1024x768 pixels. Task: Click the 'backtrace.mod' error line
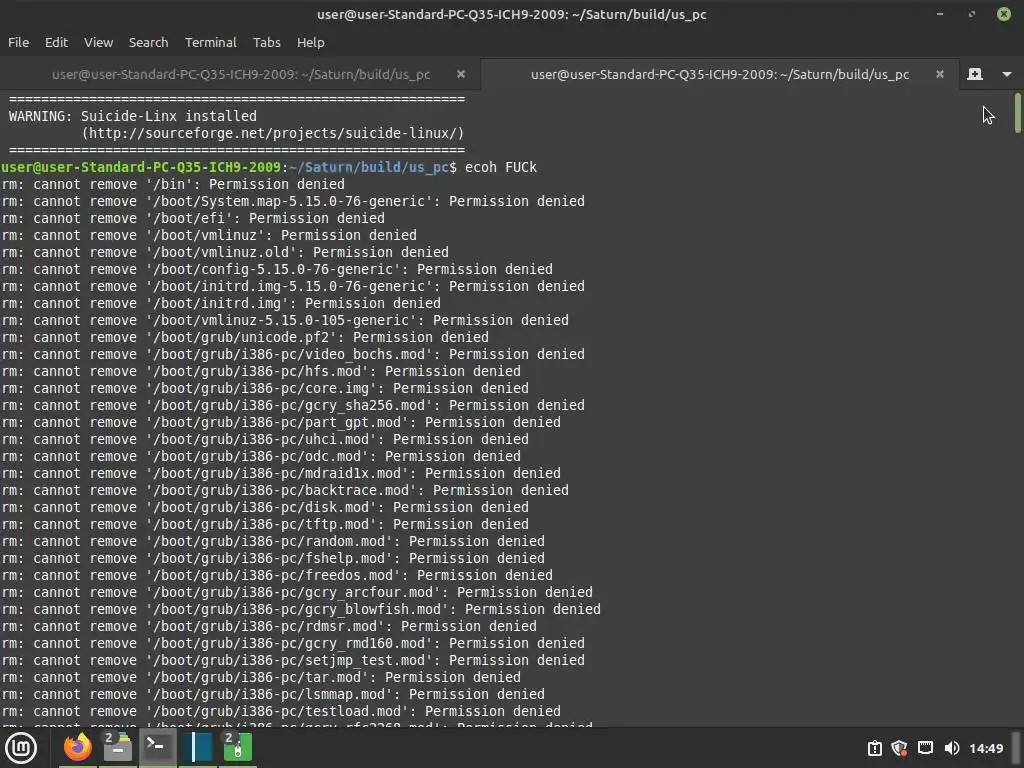pyautogui.click(x=285, y=490)
